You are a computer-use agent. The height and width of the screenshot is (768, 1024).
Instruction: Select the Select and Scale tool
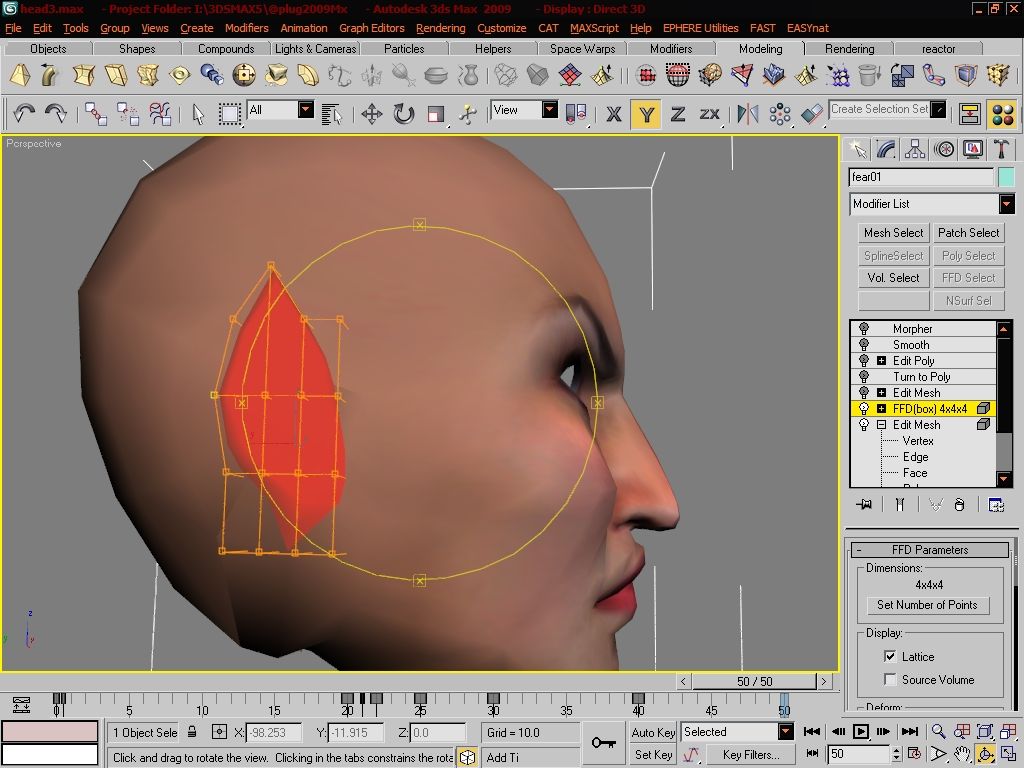[436, 114]
